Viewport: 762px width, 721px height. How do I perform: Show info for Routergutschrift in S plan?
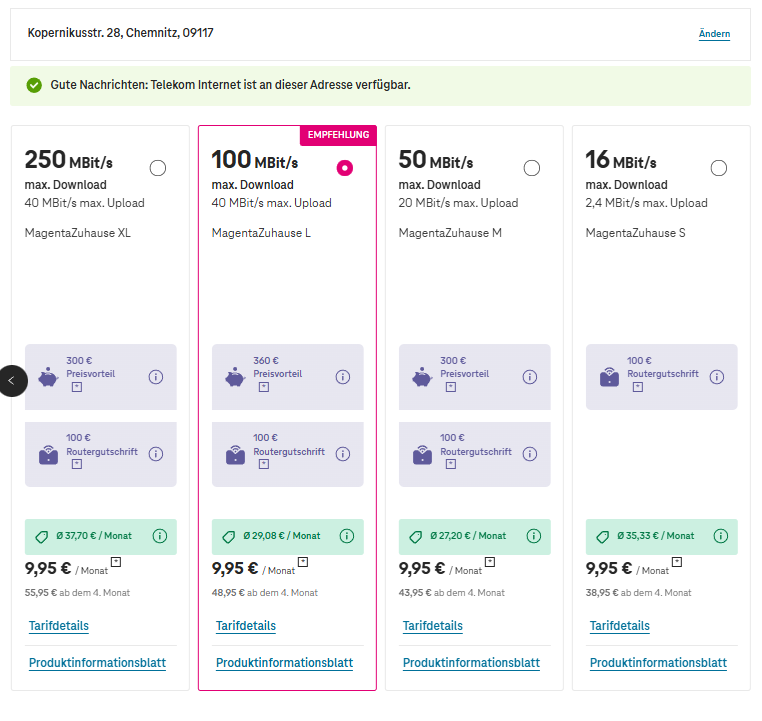tap(717, 377)
